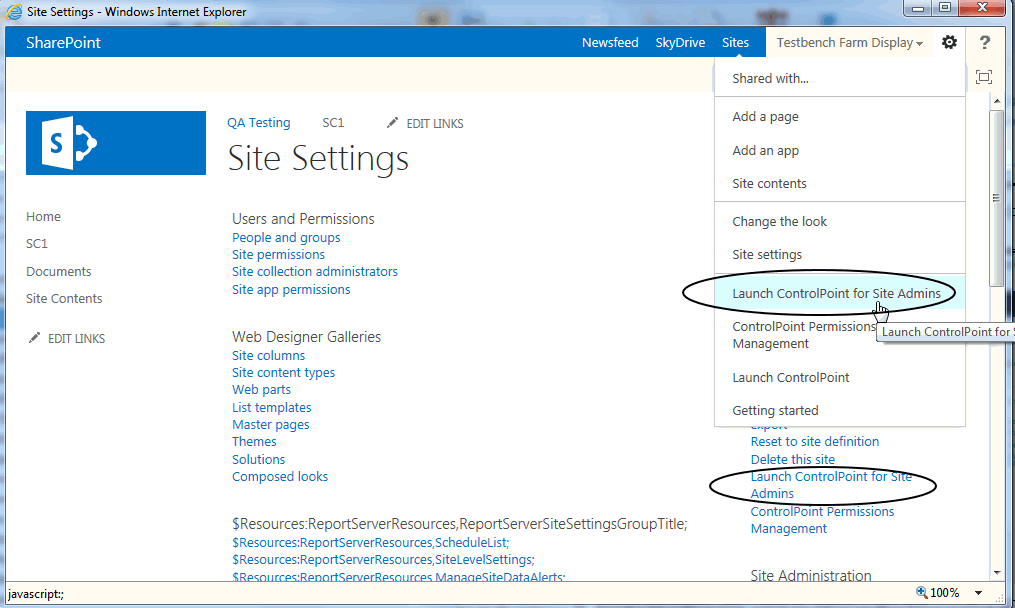Select Launch ControlPoint for Site Admins

point(837,293)
